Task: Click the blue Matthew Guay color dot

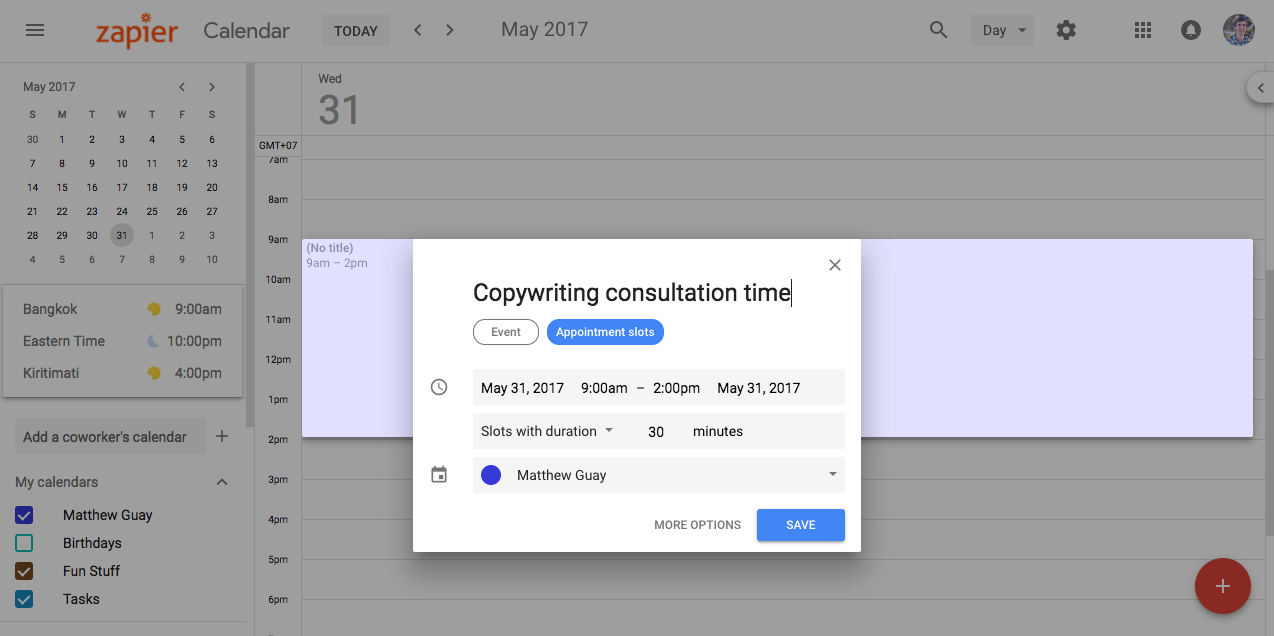Action: tap(491, 475)
